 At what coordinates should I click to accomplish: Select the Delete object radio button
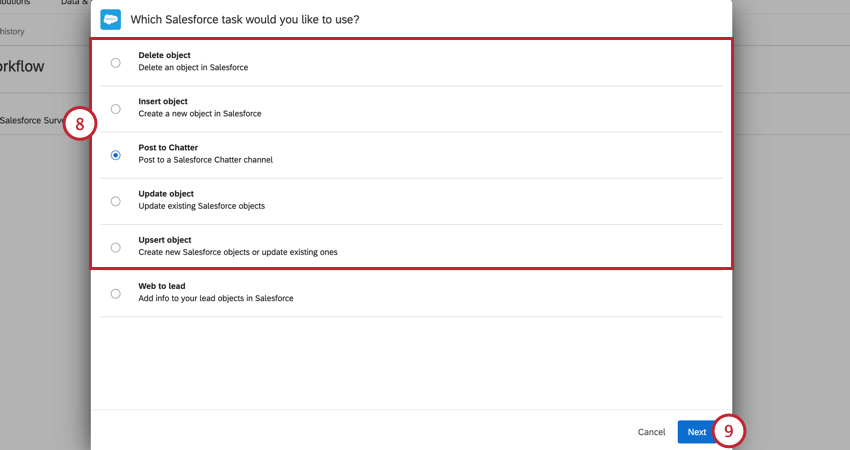(x=116, y=62)
